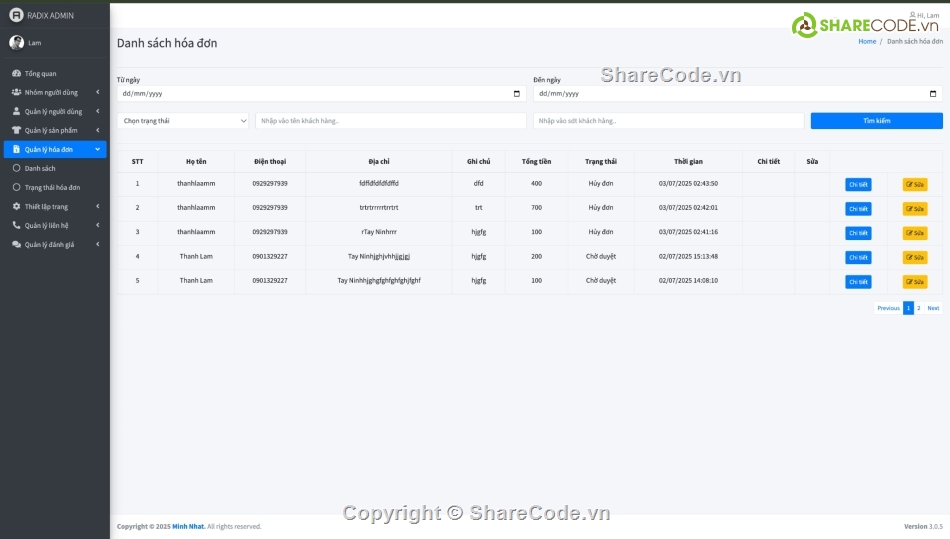The width and height of the screenshot is (950, 539).
Task: Open calendar picker for Đến ngày
Action: [933, 93]
